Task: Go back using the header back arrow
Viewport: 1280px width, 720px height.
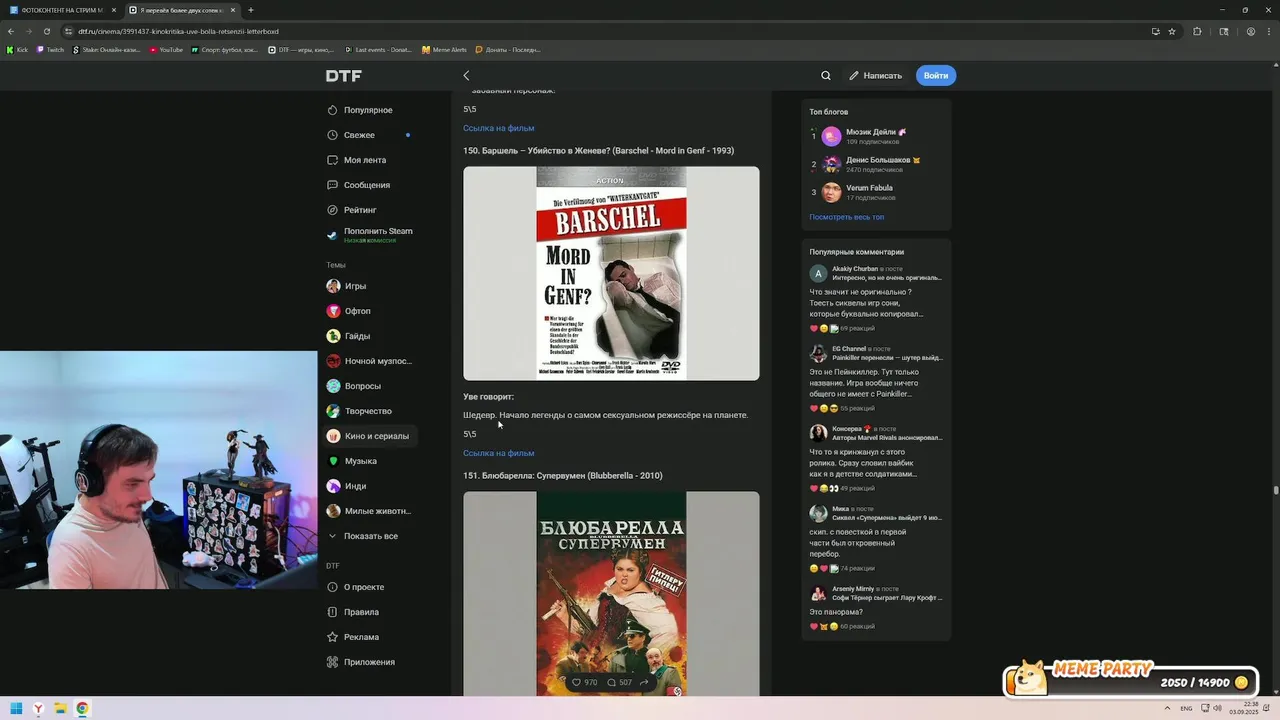Action: point(466,76)
